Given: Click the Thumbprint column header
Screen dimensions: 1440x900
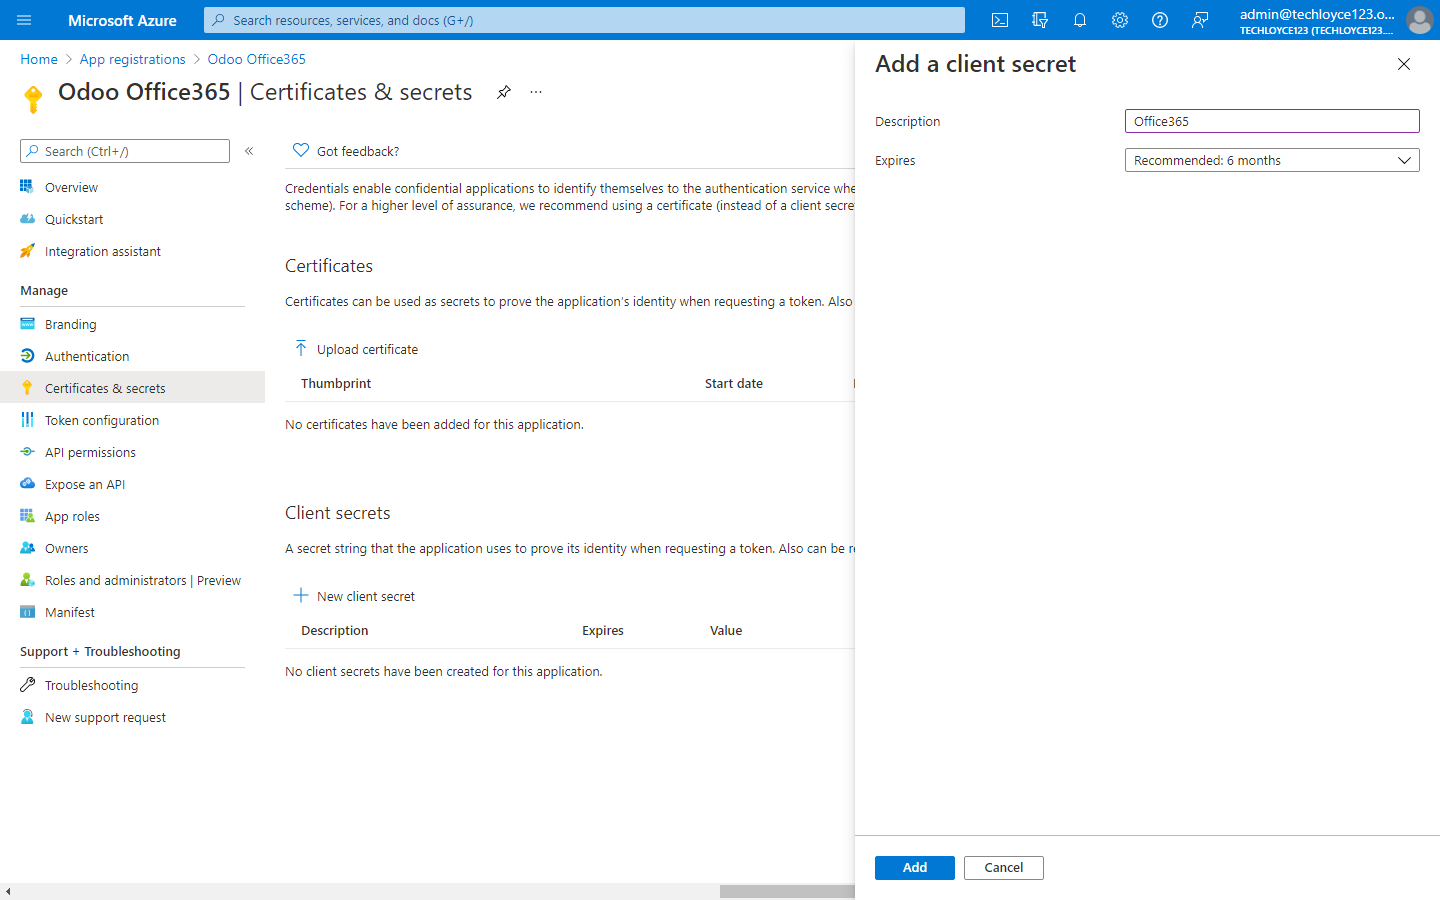Looking at the screenshot, I should (x=336, y=383).
